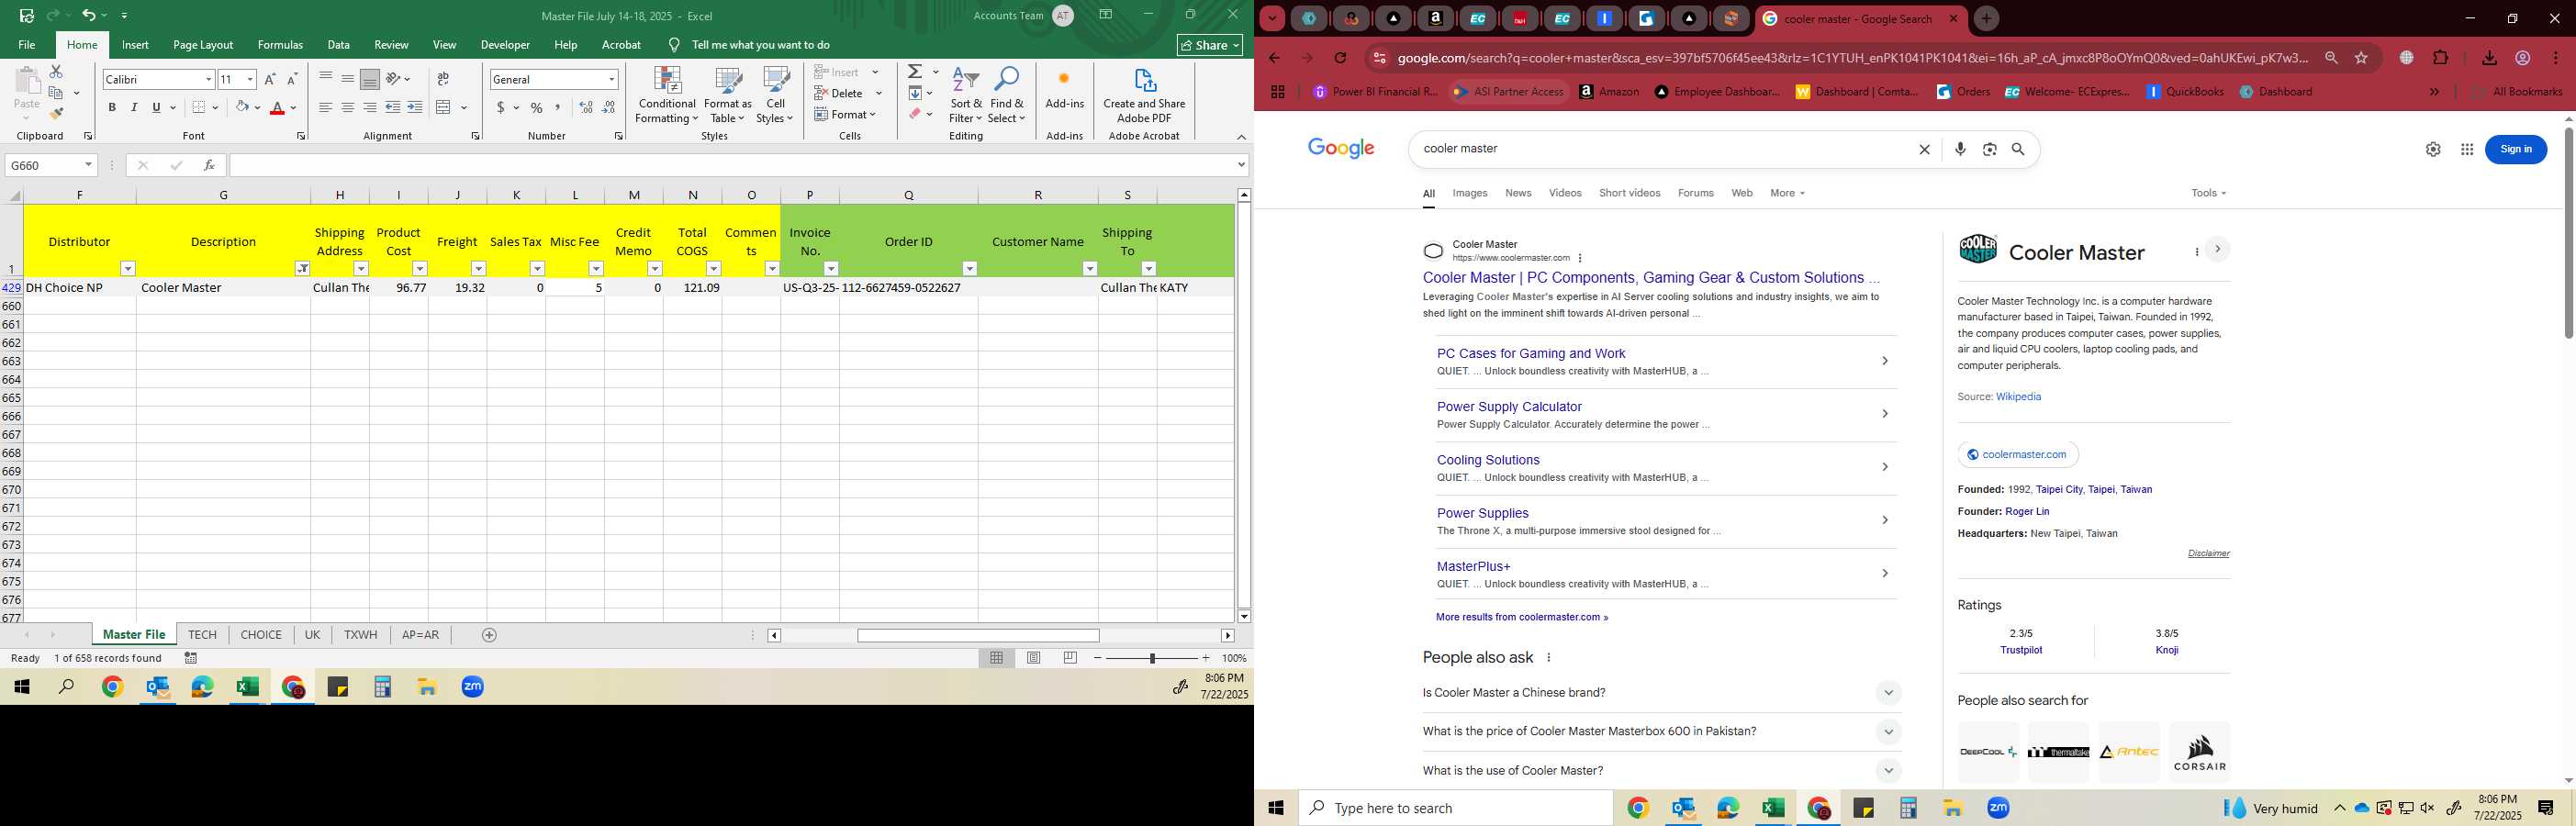Click Create and Share Adobe PDF

(x=1144, y=95)
